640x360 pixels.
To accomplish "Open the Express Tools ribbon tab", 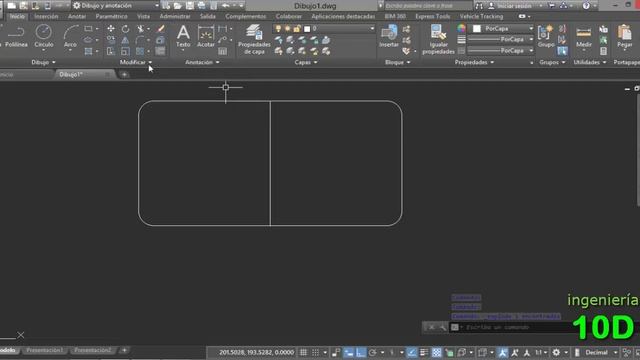I will (x=433, y=16).
